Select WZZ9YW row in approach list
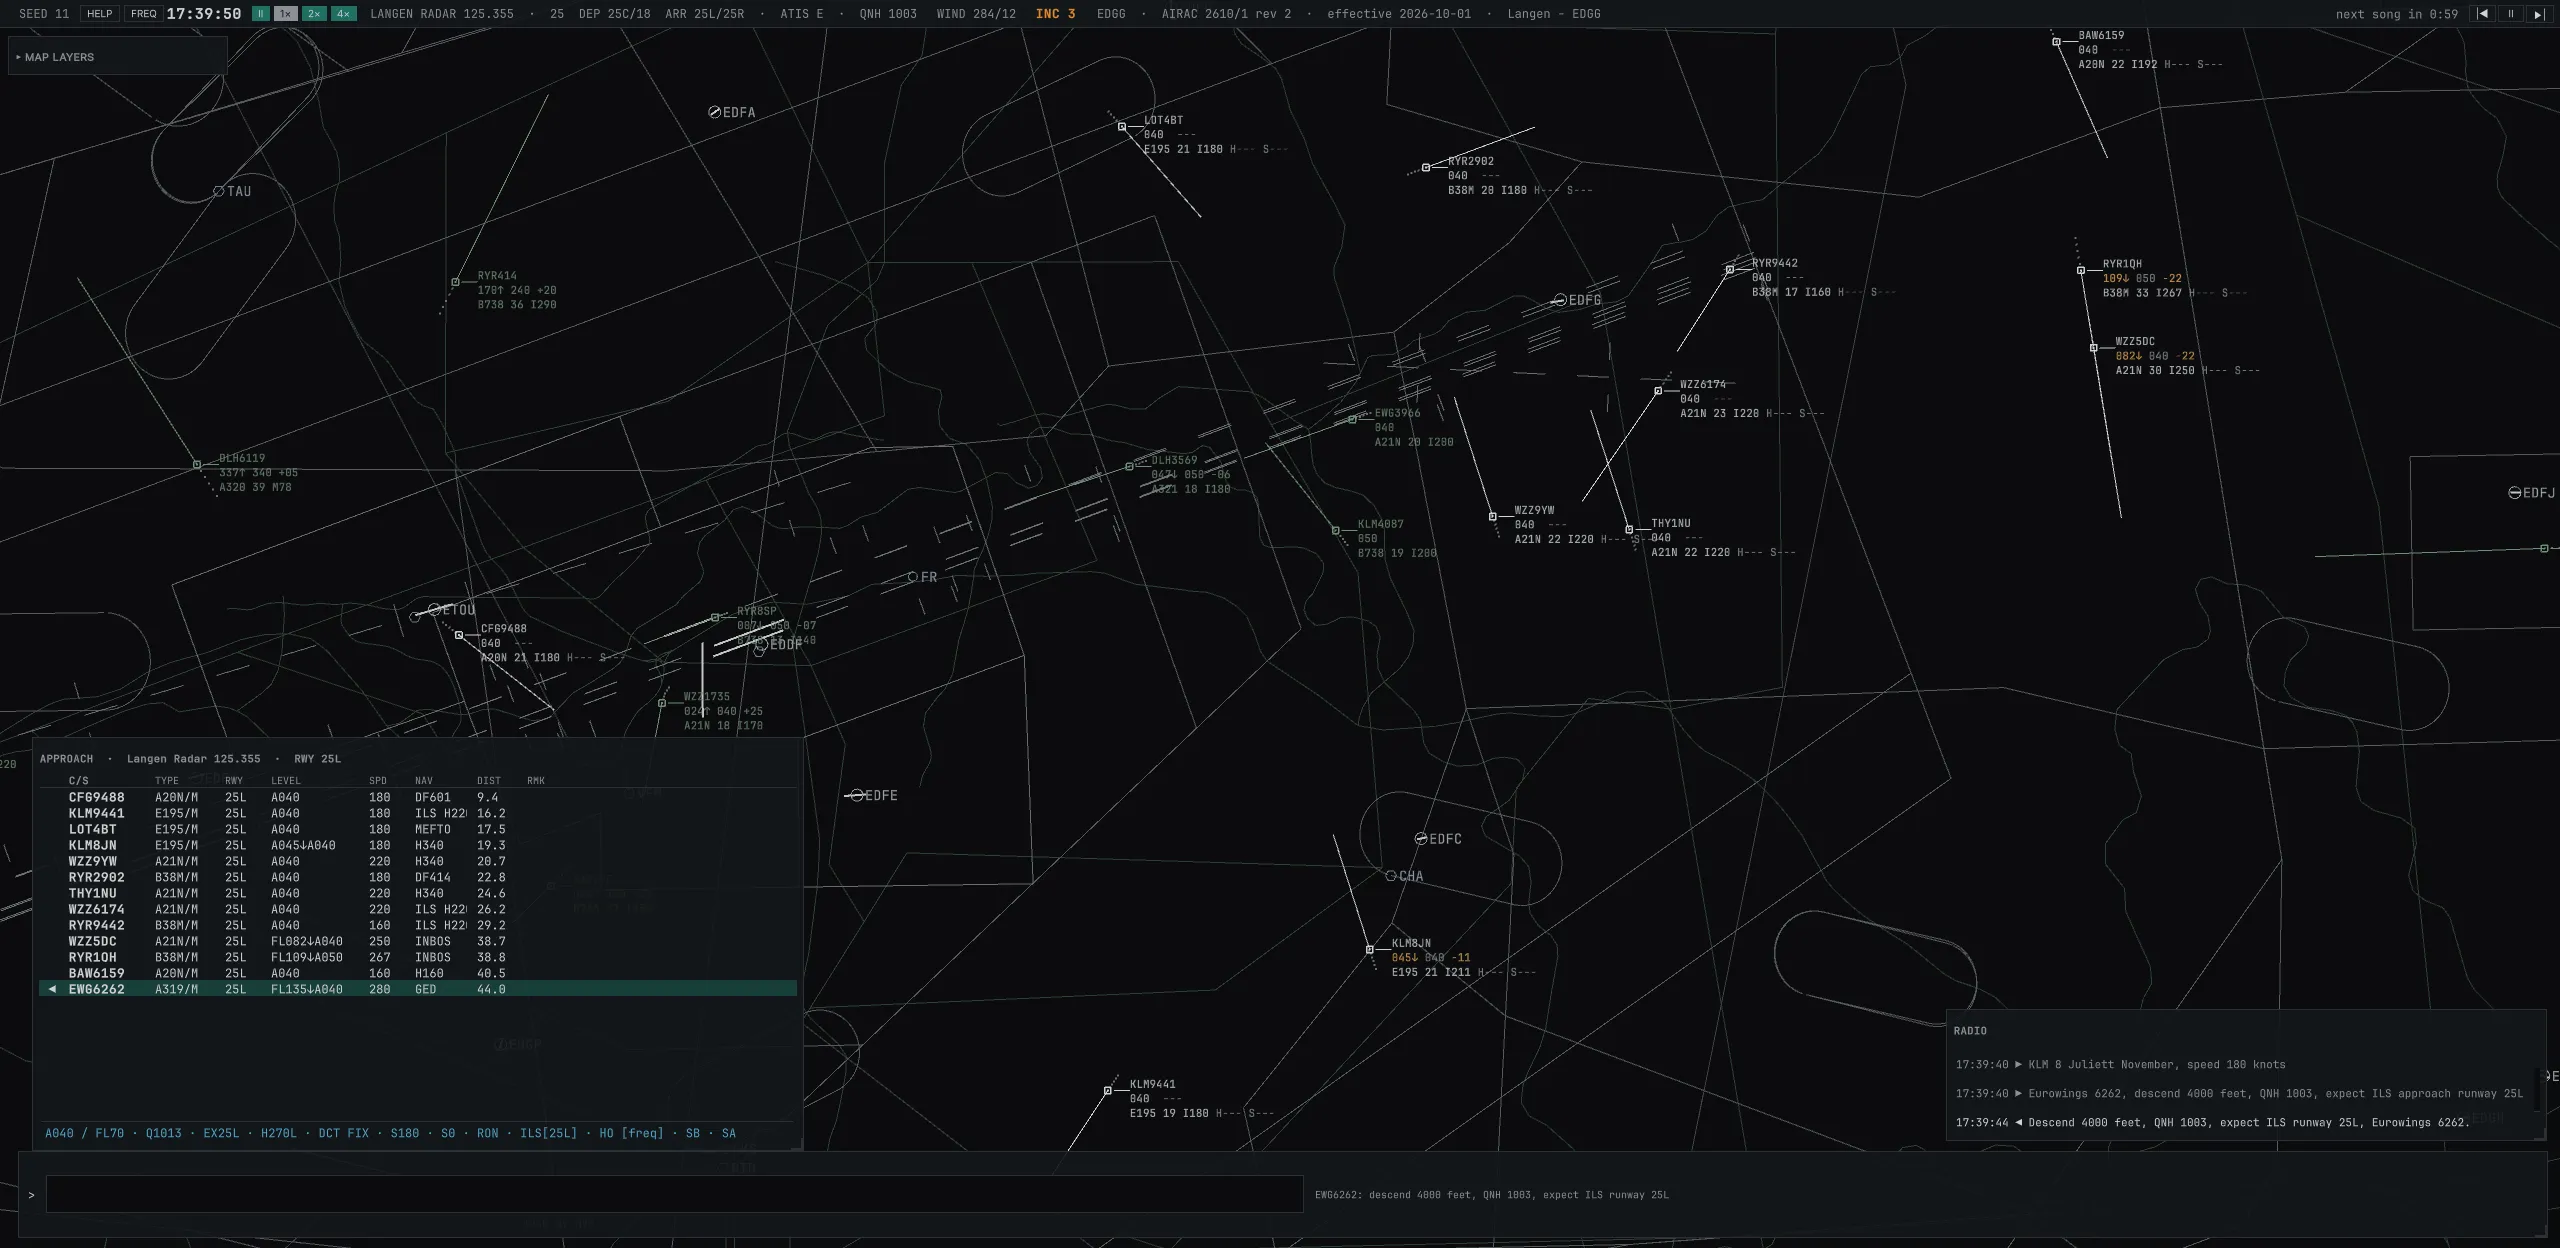2560x1248 pixels. 418,861
